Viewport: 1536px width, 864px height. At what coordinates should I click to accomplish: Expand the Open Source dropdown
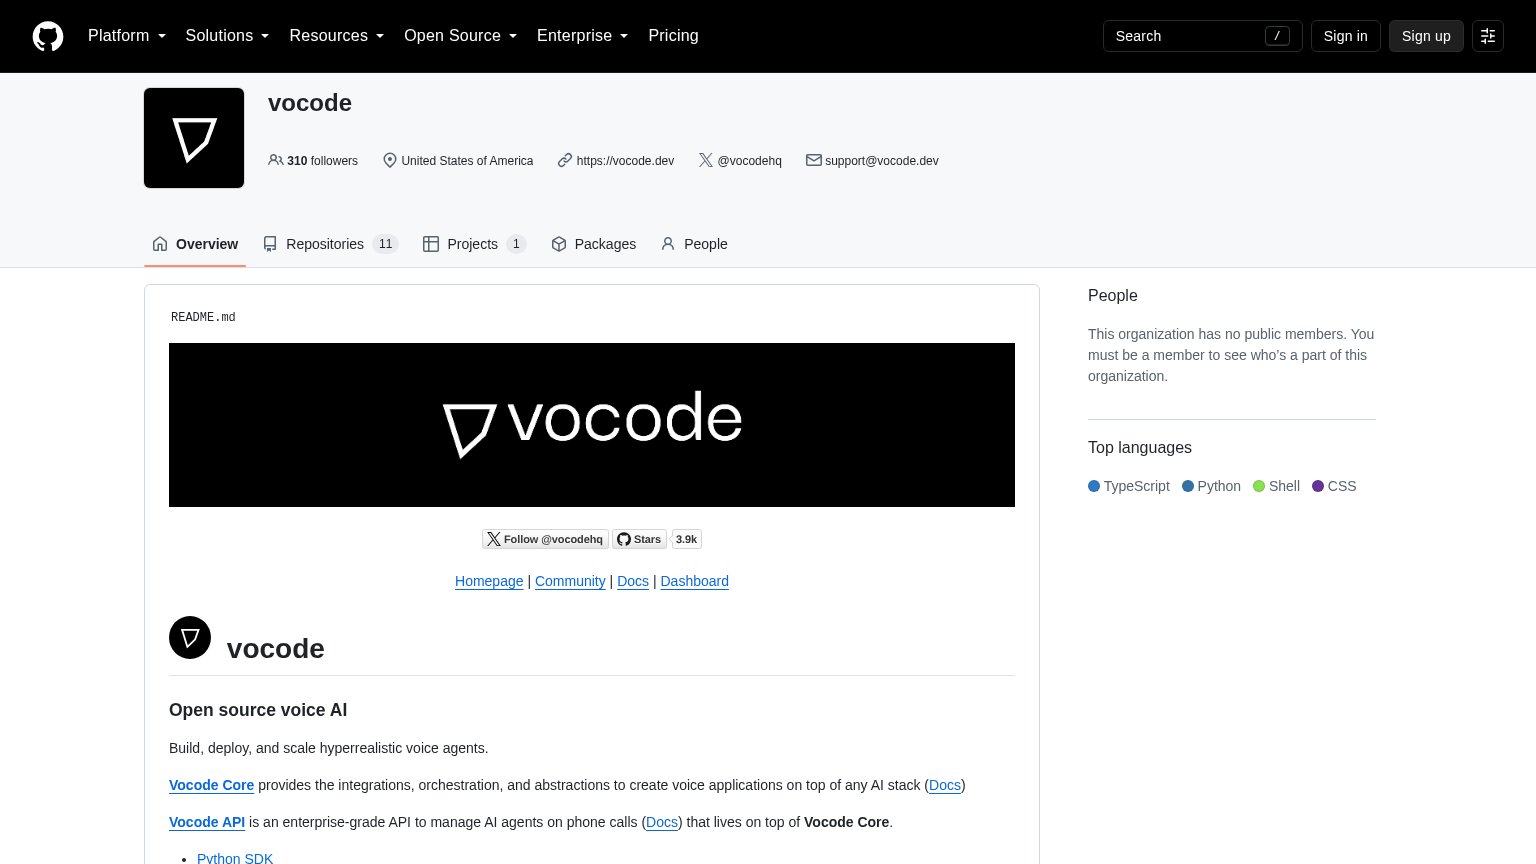coord(461,36)
